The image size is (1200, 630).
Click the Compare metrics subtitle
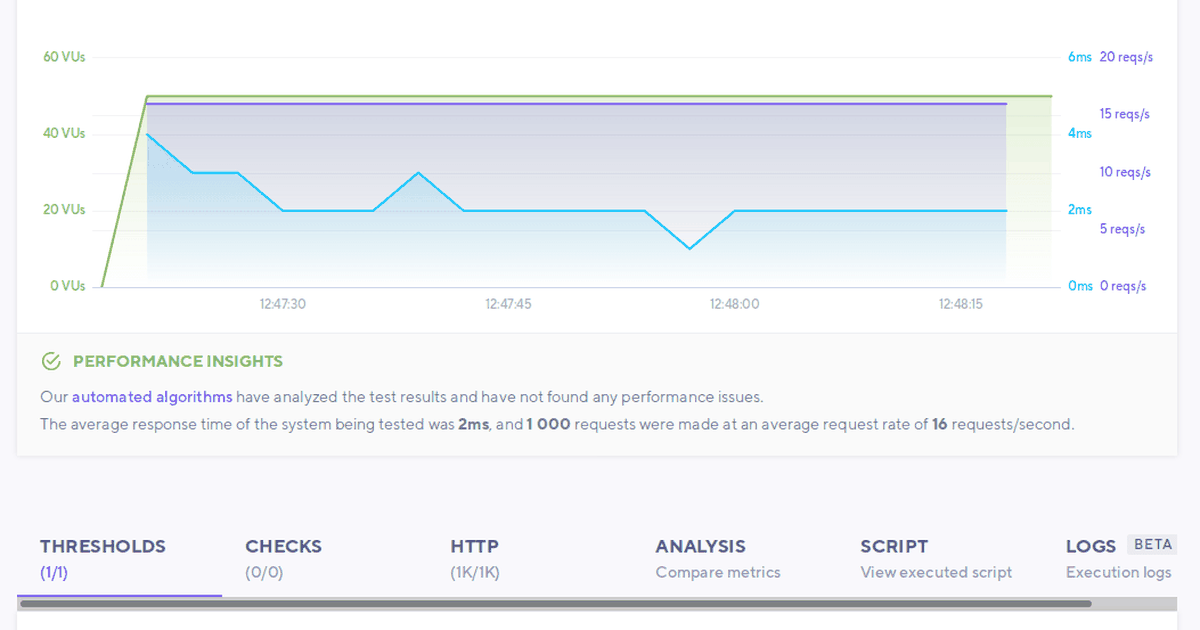[718, 573]
